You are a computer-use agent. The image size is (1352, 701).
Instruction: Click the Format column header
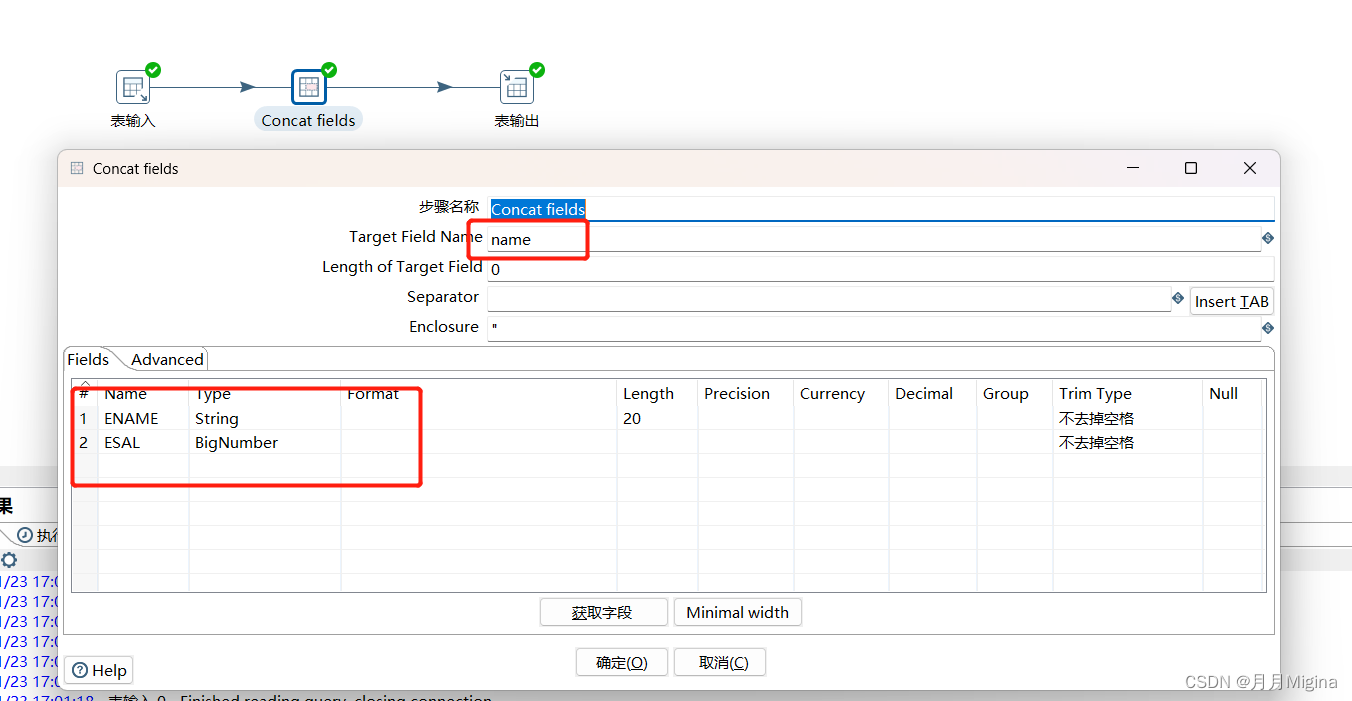point(479,393)
